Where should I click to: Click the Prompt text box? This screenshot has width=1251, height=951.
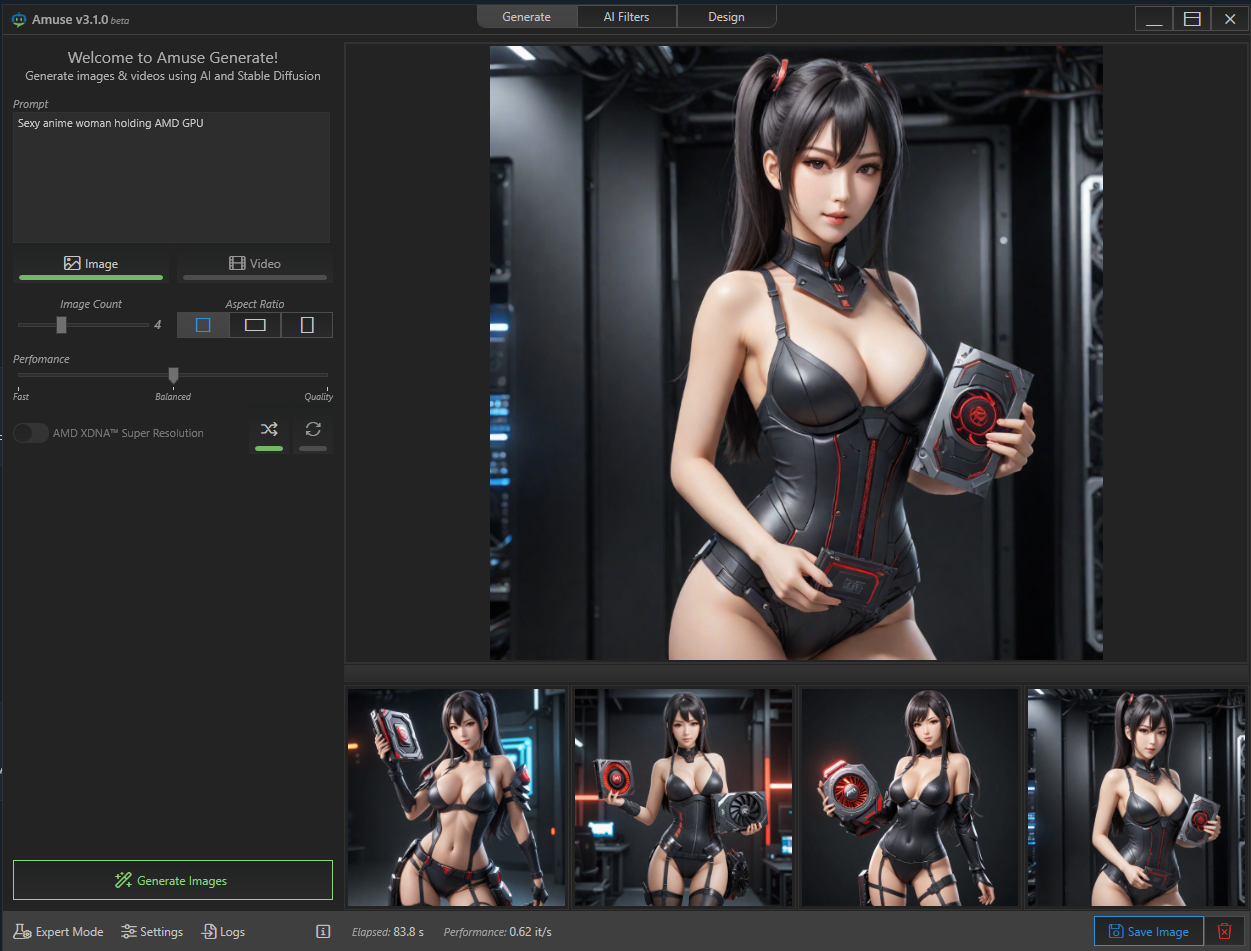(171, 177)
